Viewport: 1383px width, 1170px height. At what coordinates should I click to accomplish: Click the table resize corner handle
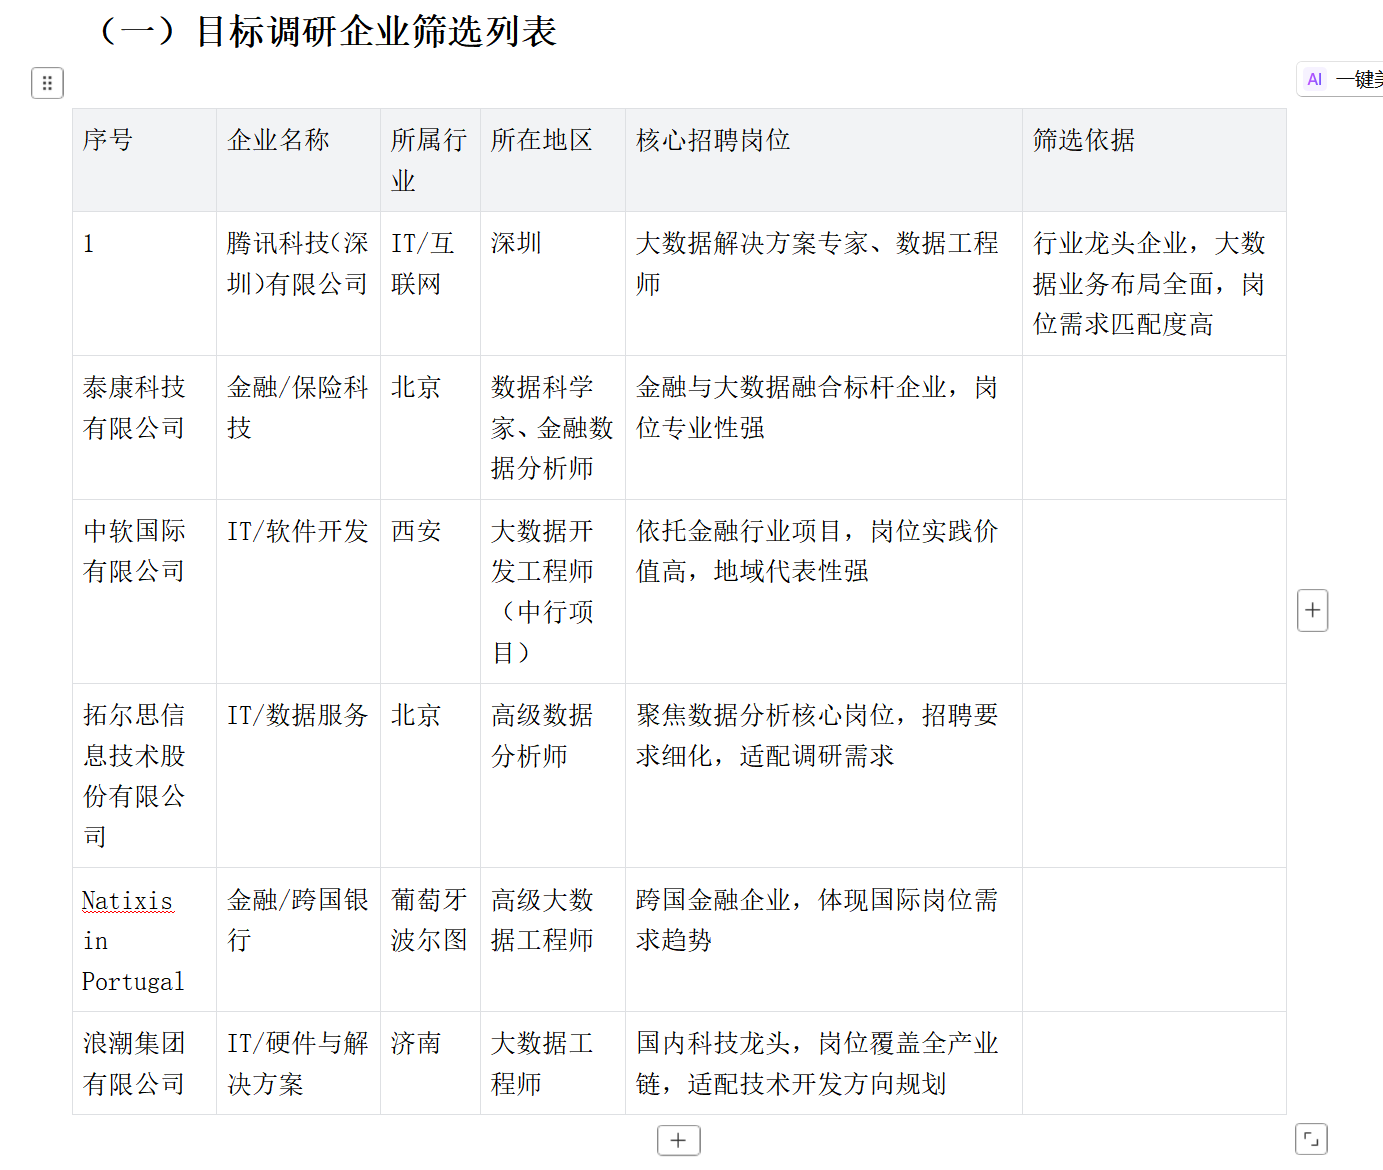(x=1311, y=1139)
